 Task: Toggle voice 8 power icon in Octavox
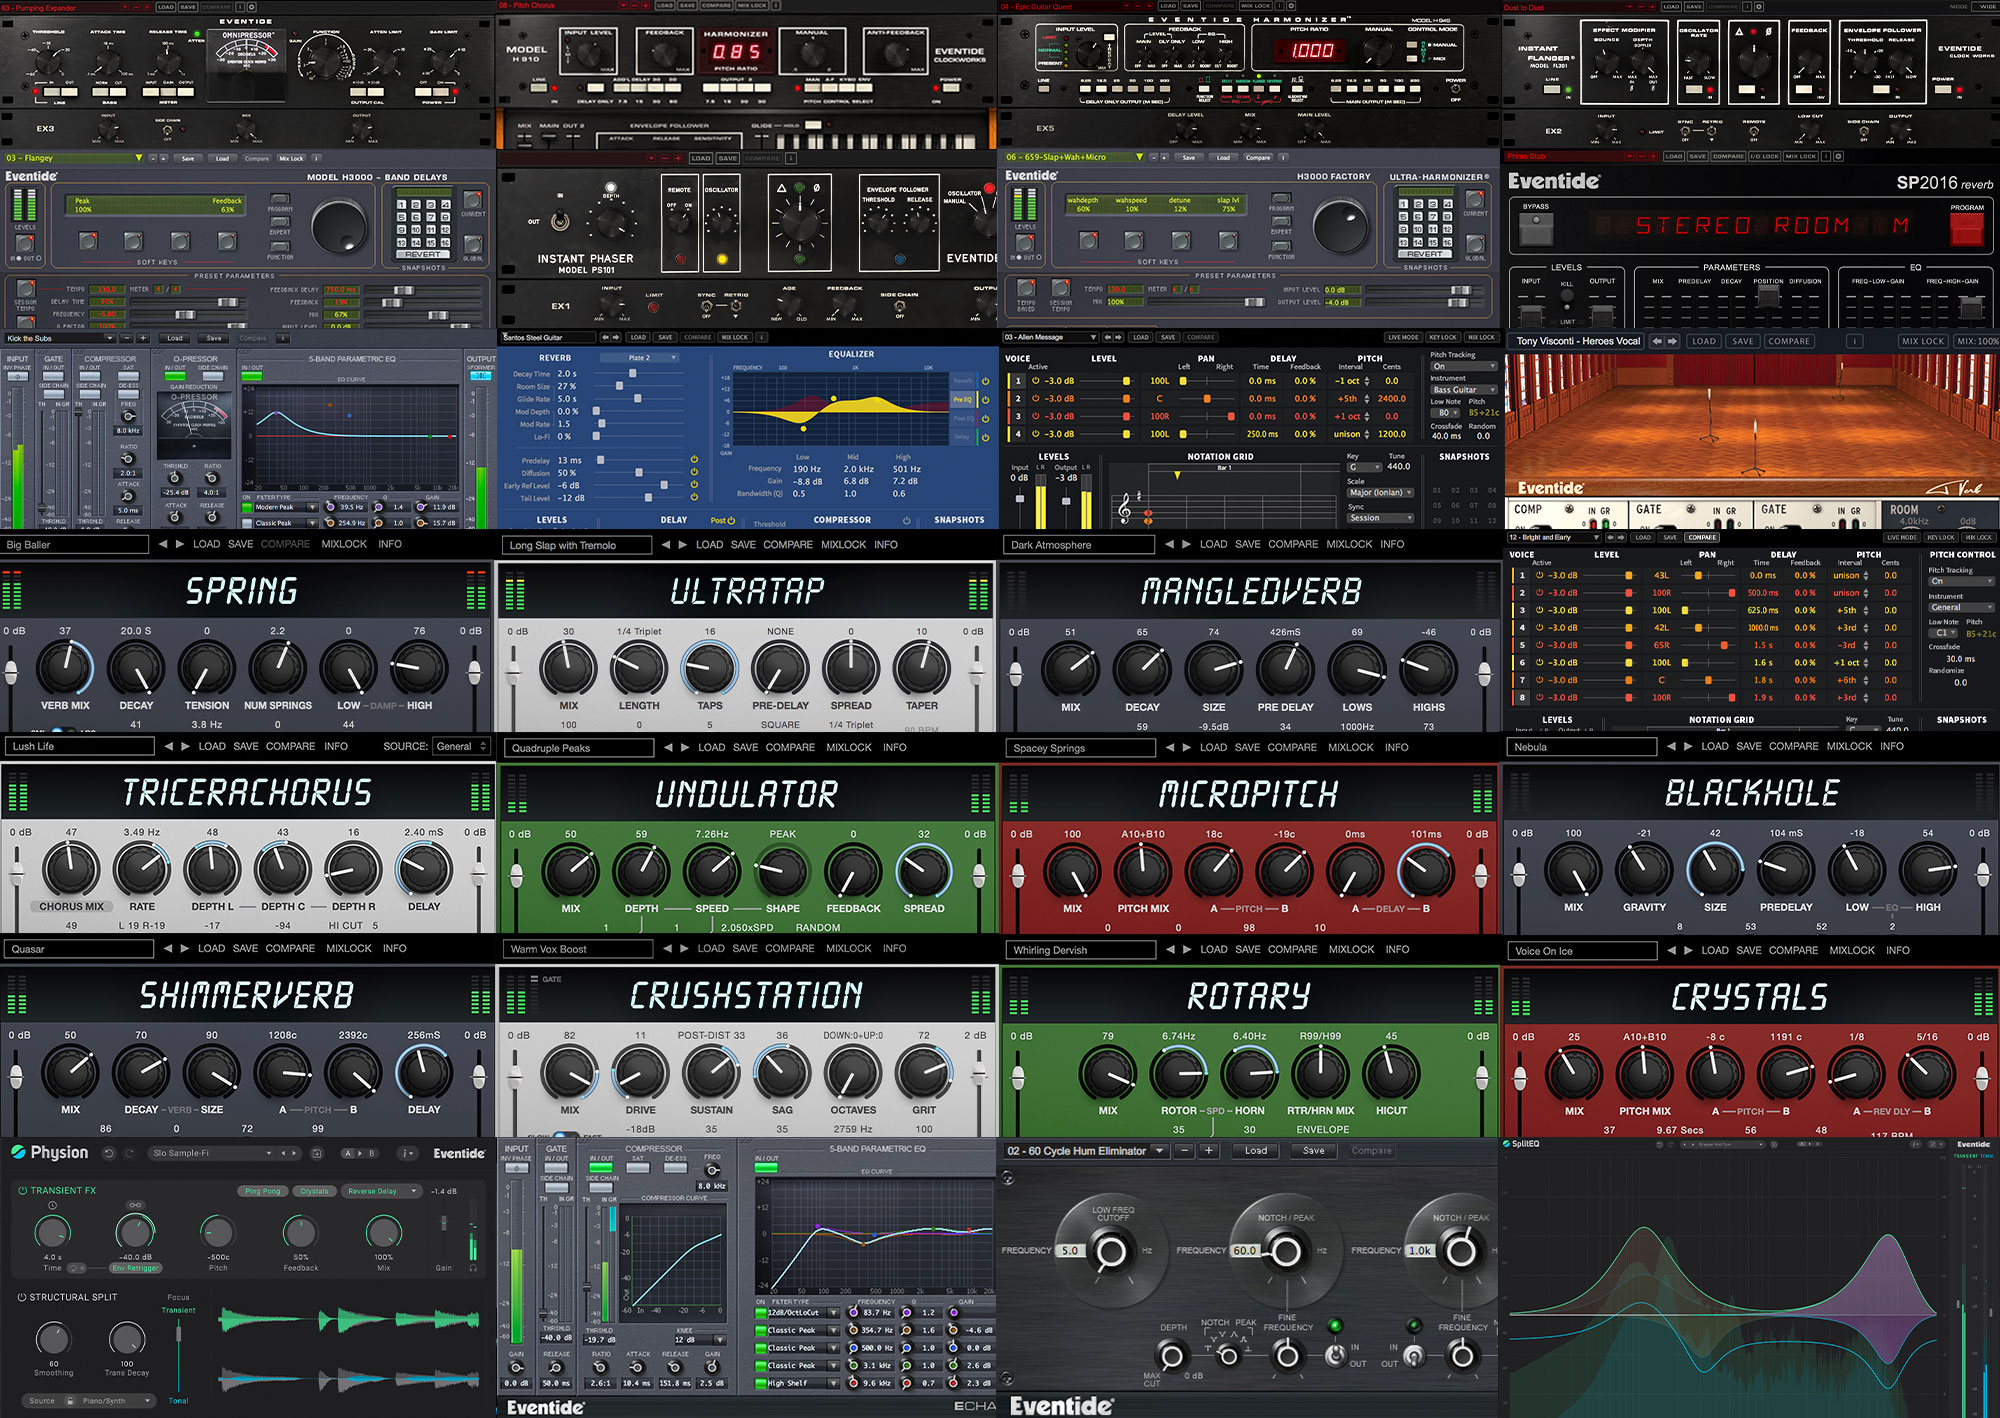pyautogui.click(x=1540, y=697)
